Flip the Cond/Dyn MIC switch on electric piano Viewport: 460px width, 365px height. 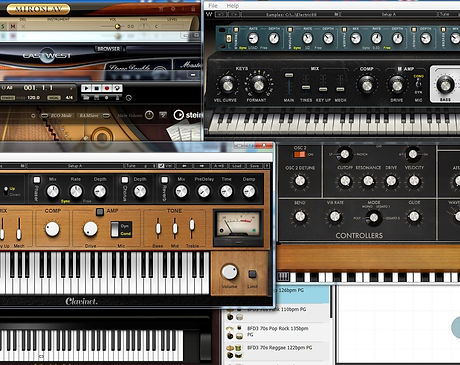[x=418, y=84]
